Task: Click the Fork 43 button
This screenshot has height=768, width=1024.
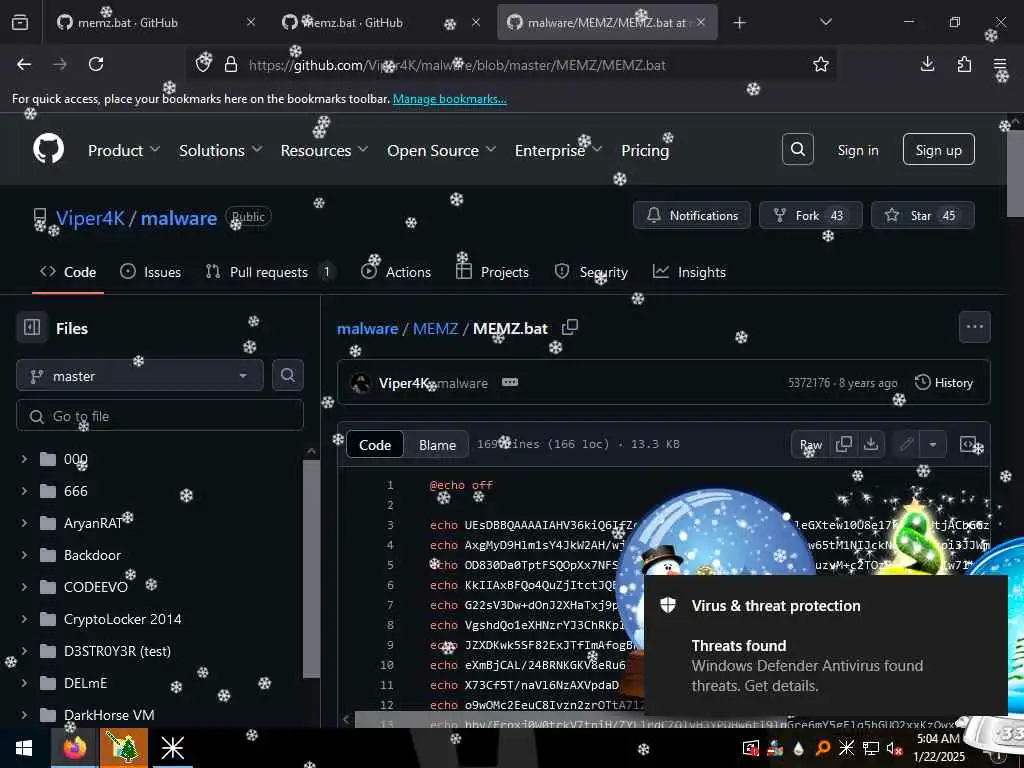Action: (810, 215)
